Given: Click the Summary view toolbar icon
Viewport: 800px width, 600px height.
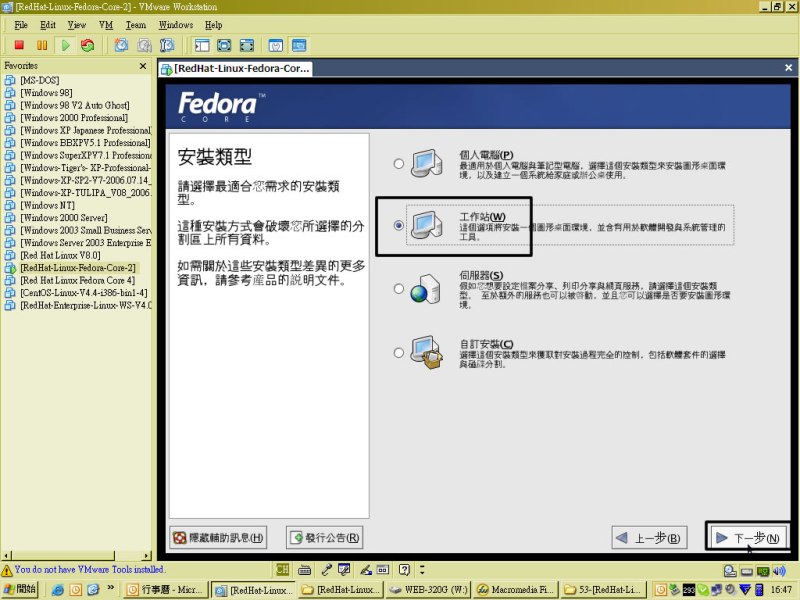Looking at the screenshot, I should (x=276, y=45).
